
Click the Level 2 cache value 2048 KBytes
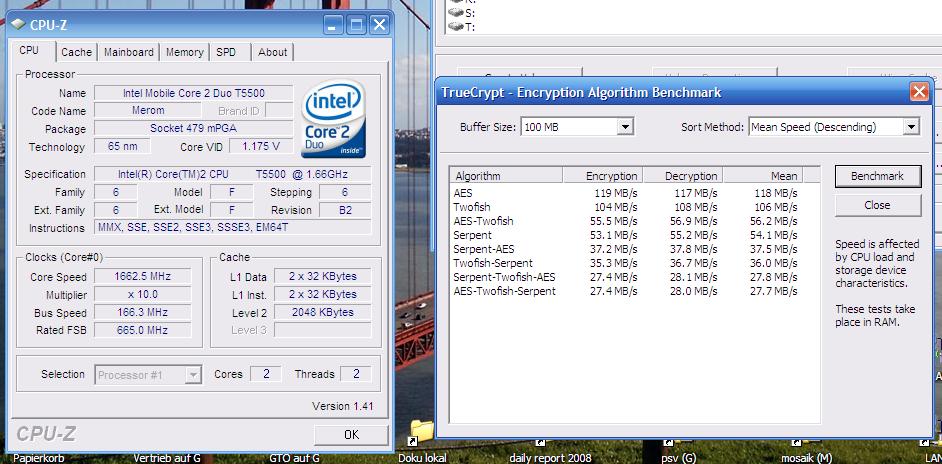point(323,313)
